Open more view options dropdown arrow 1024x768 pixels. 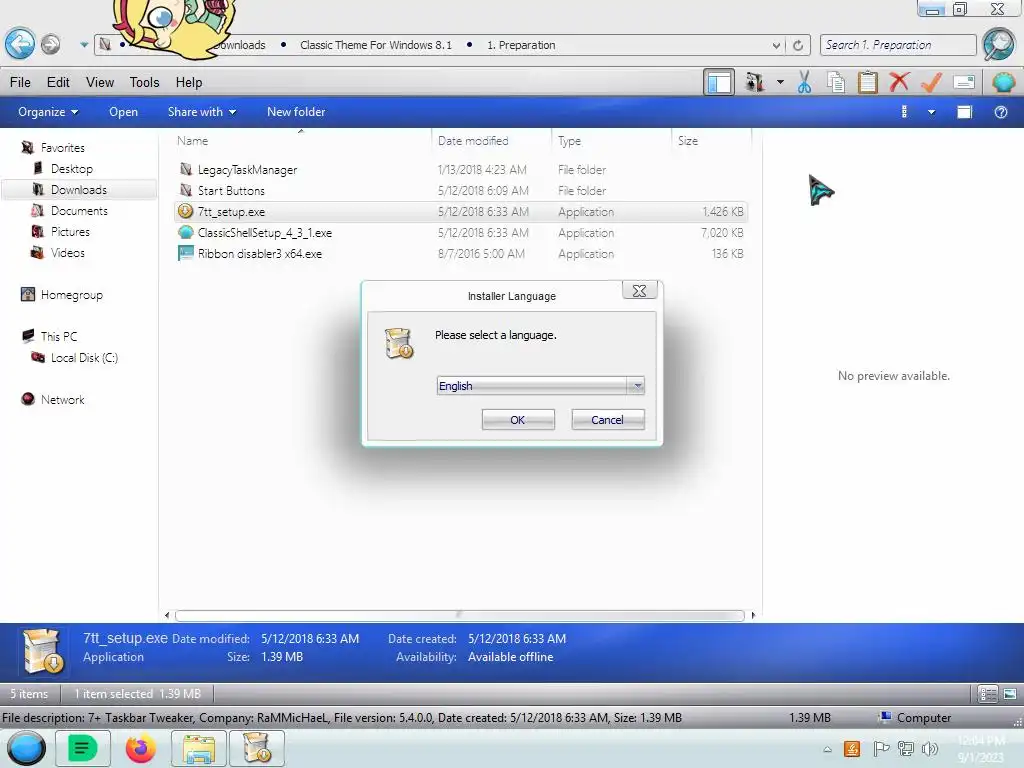point(932,112)
